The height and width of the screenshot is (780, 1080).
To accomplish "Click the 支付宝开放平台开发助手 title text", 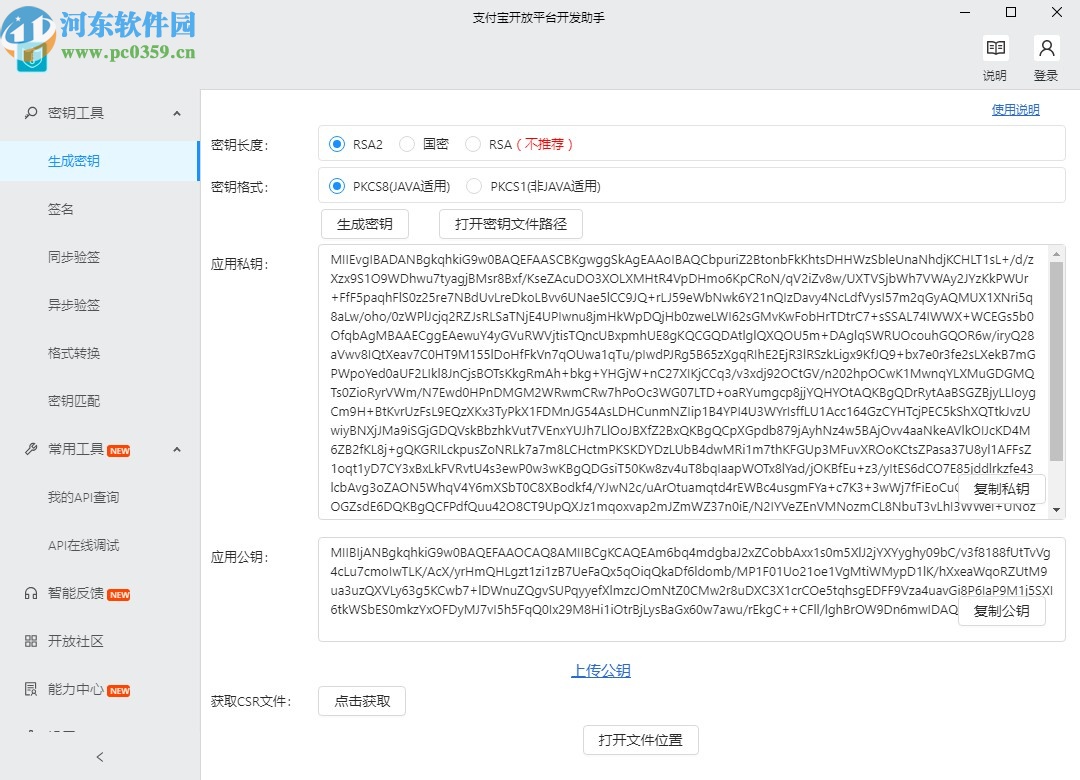I will click(x=539, y=18).
